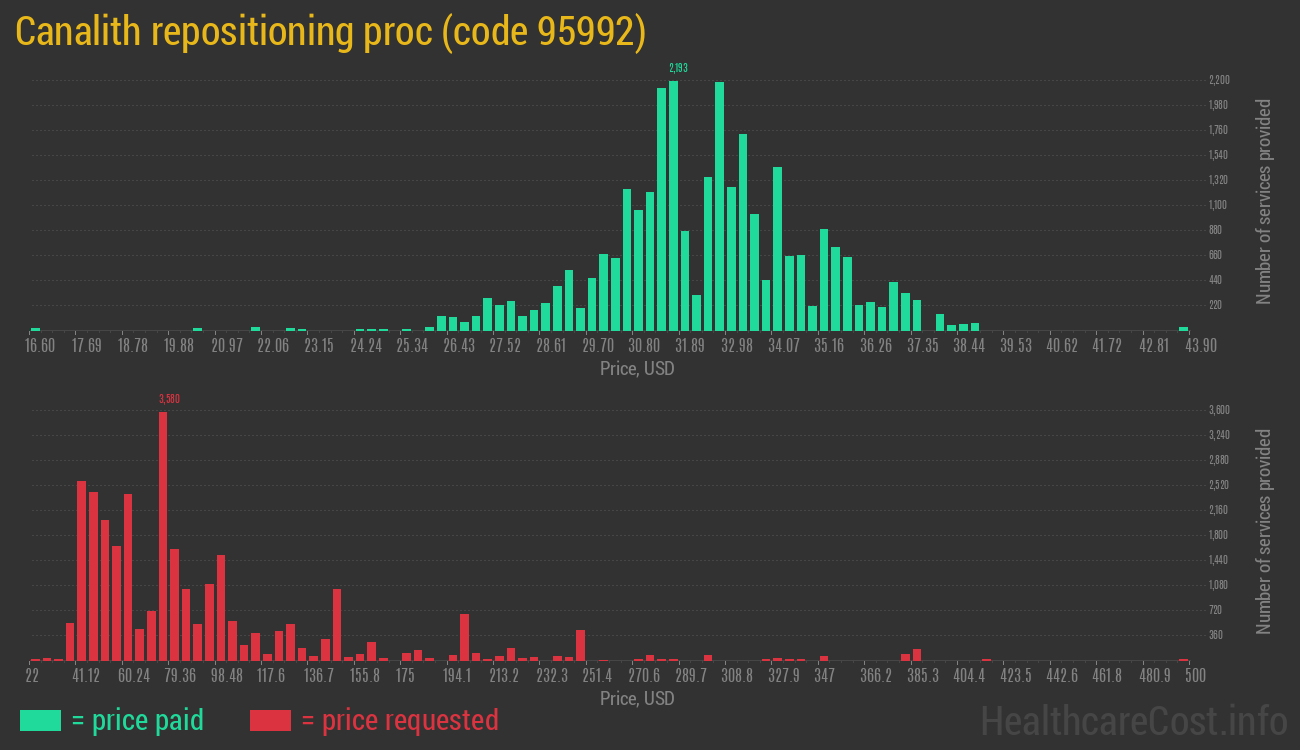Image resolution: width=1300 pixels, height=750 pixels.
Task: Click the small green bar above 43.90
Action: tap(1183, 328)
